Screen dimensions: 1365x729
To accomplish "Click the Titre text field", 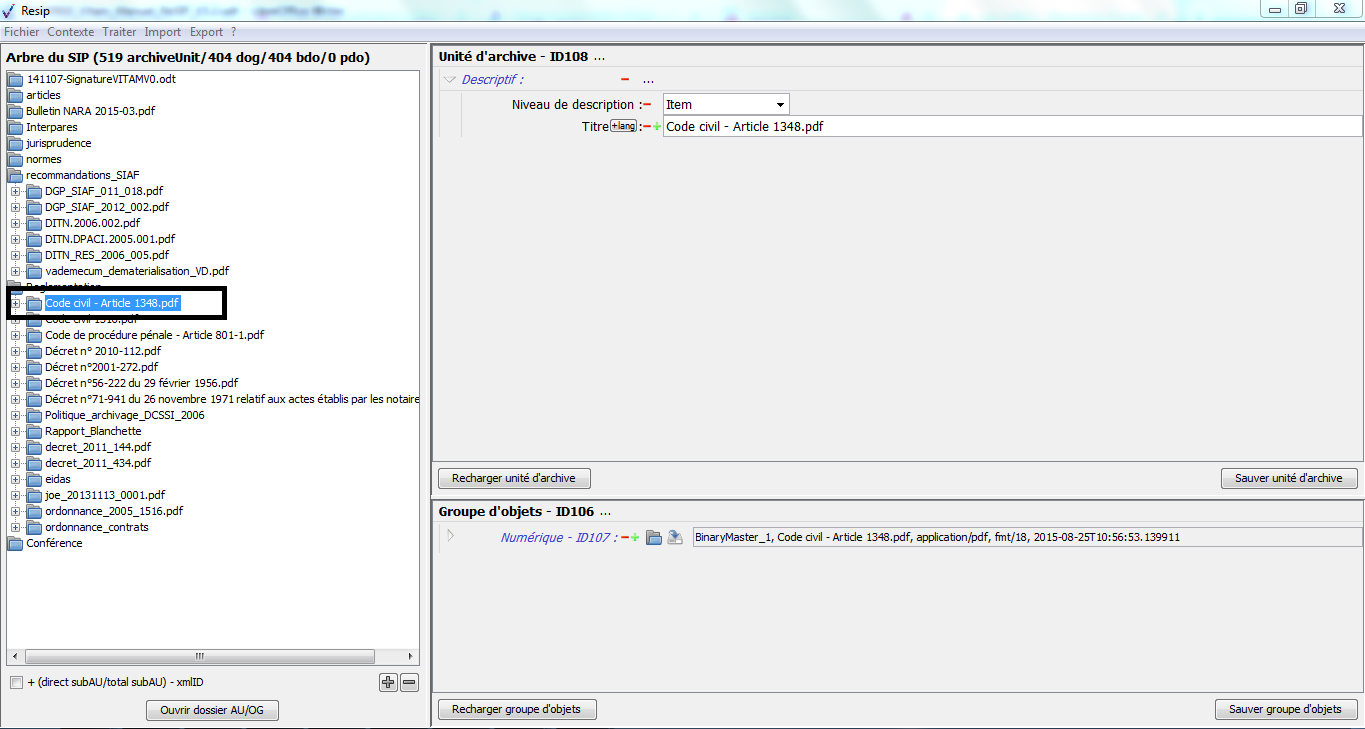I will tap(1010, 127).
